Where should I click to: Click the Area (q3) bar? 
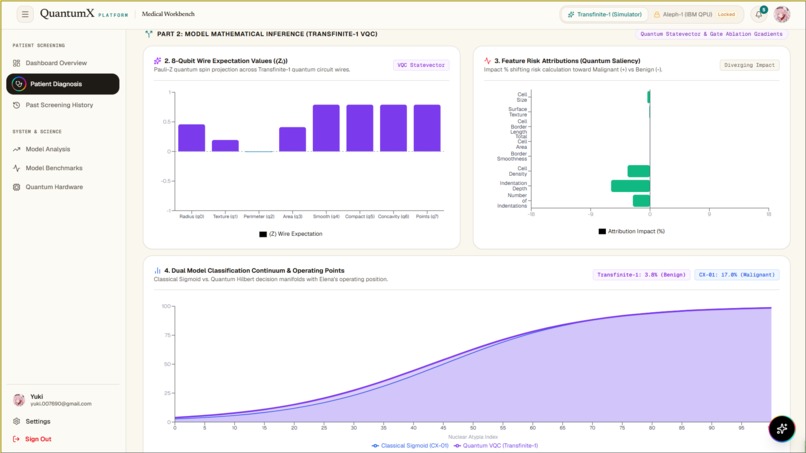tap(292, 139)
